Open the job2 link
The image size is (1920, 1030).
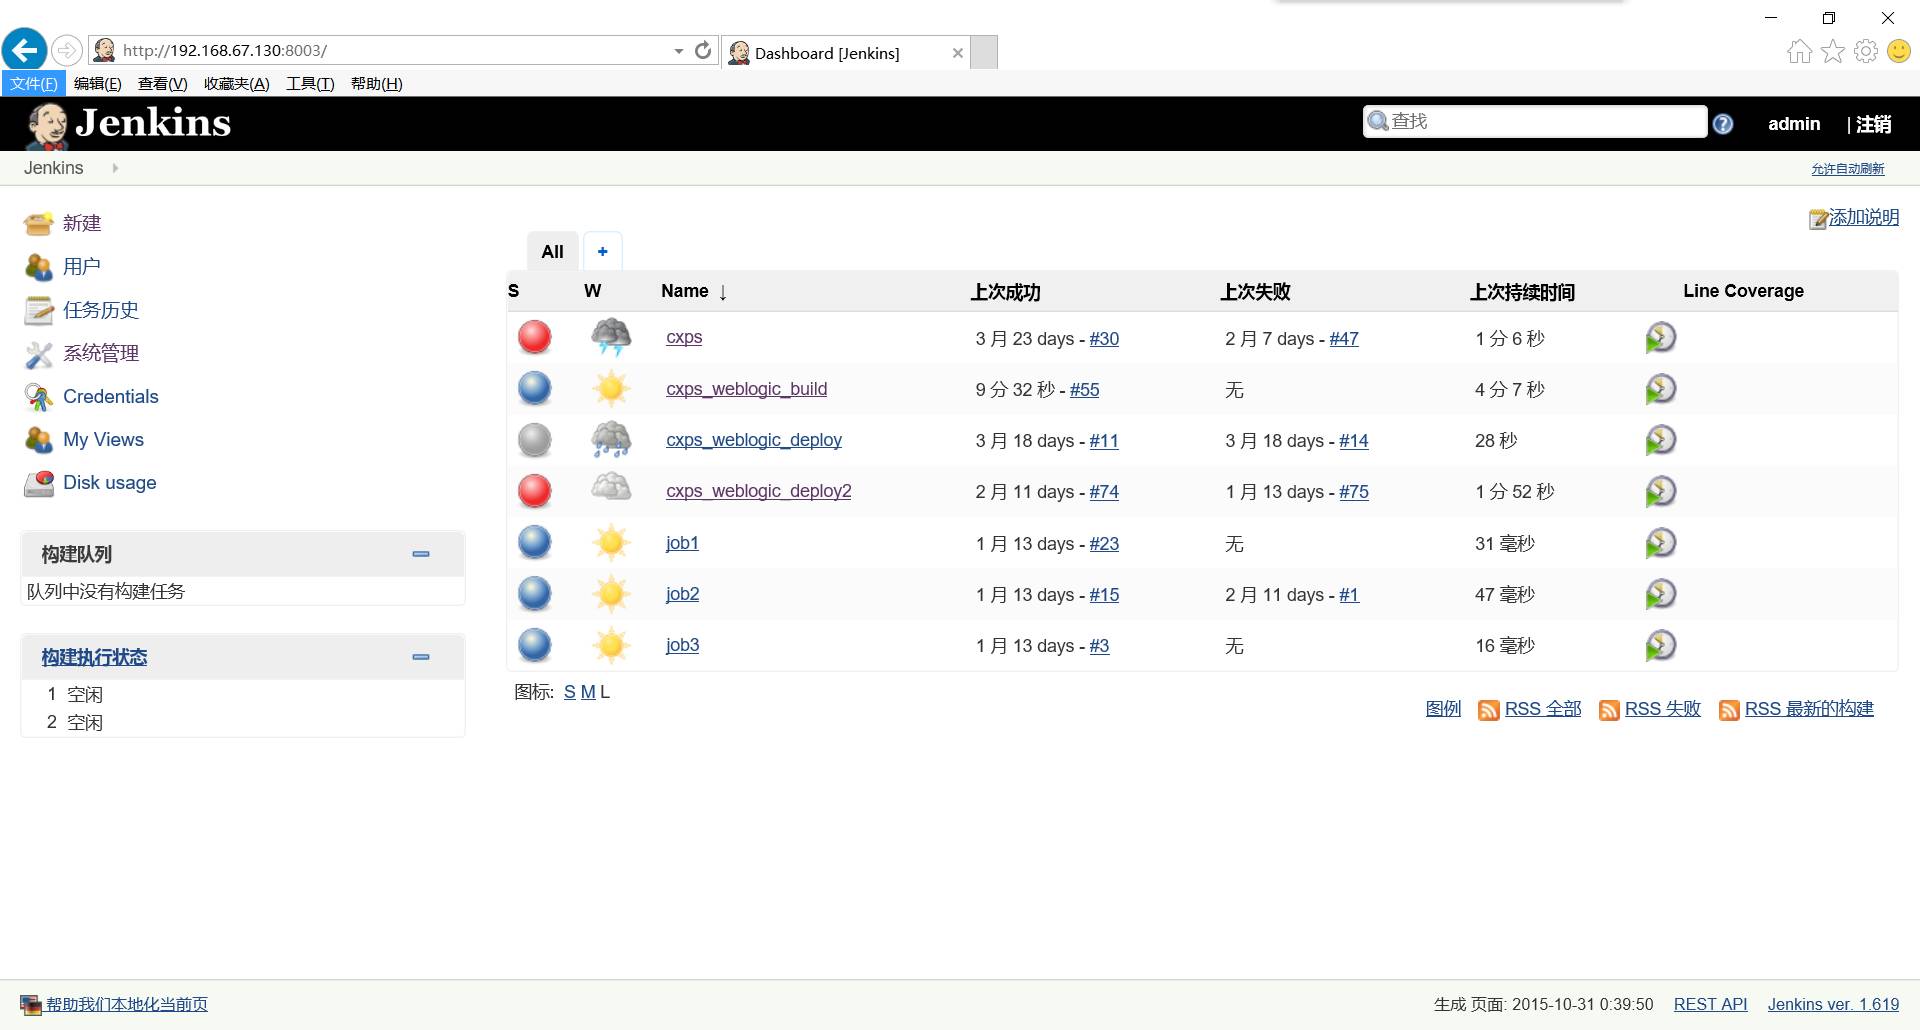click(x=683, y=594)
